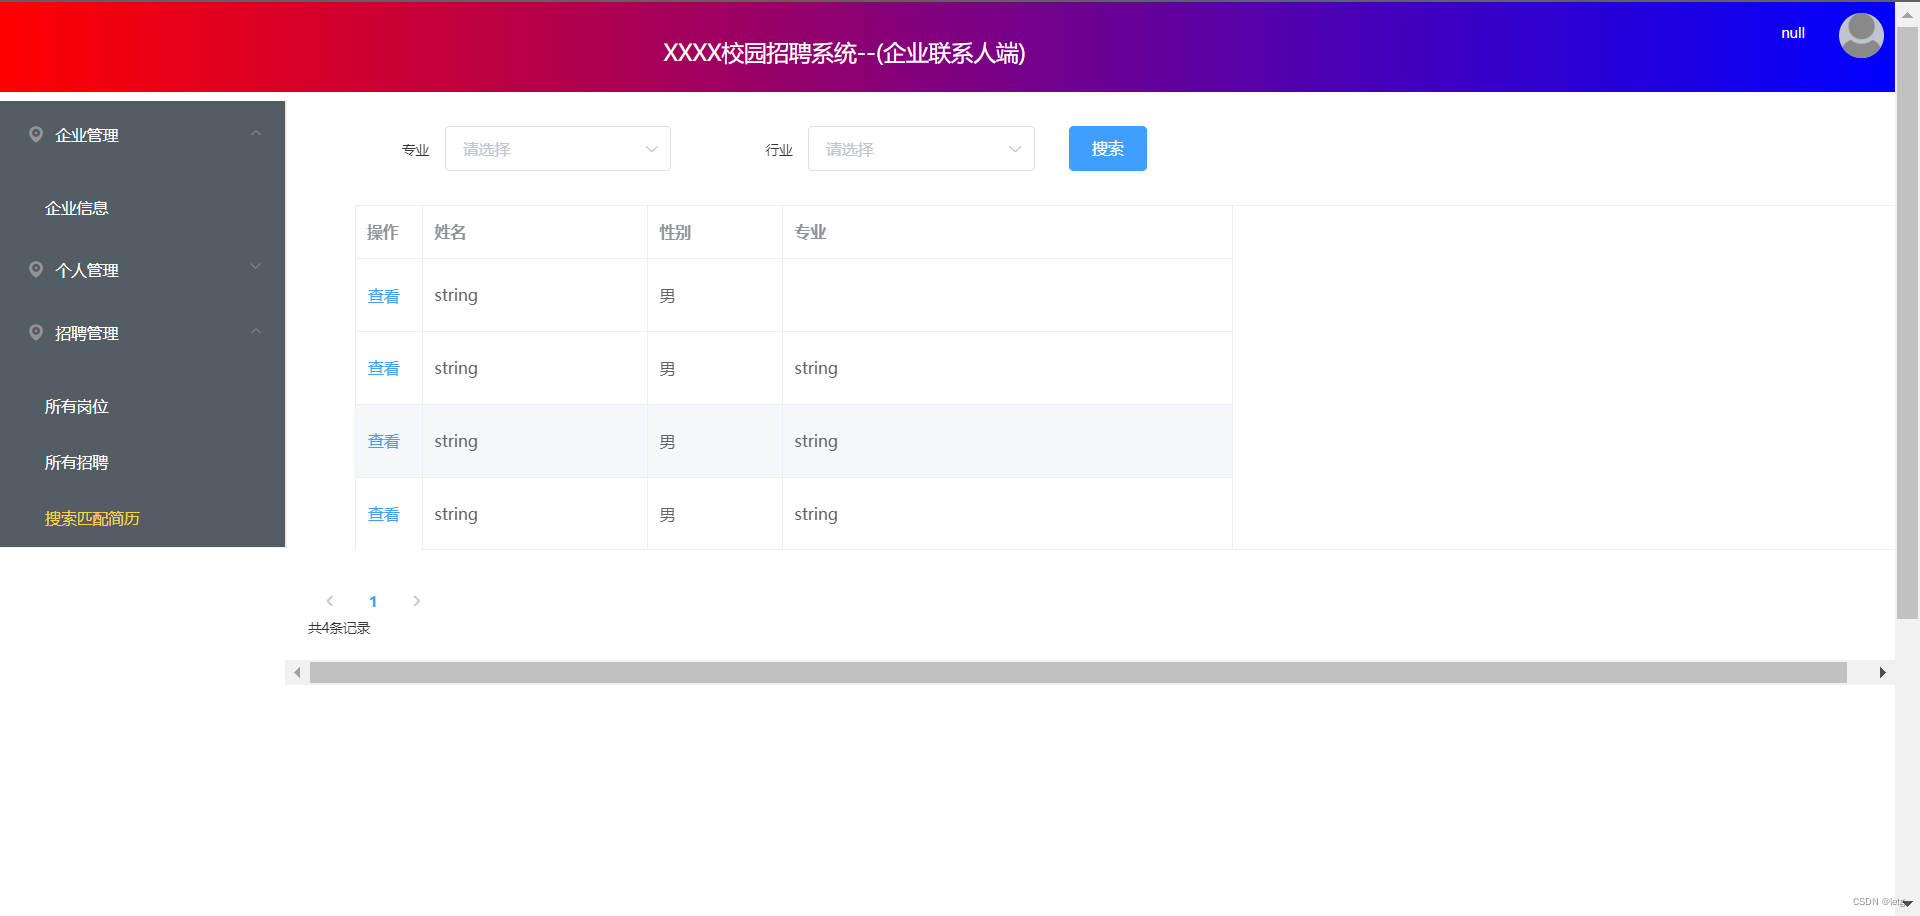The image size is (1920, 916).
Task: Click 查看 in the fourth table row
Action: click(384, 514)
